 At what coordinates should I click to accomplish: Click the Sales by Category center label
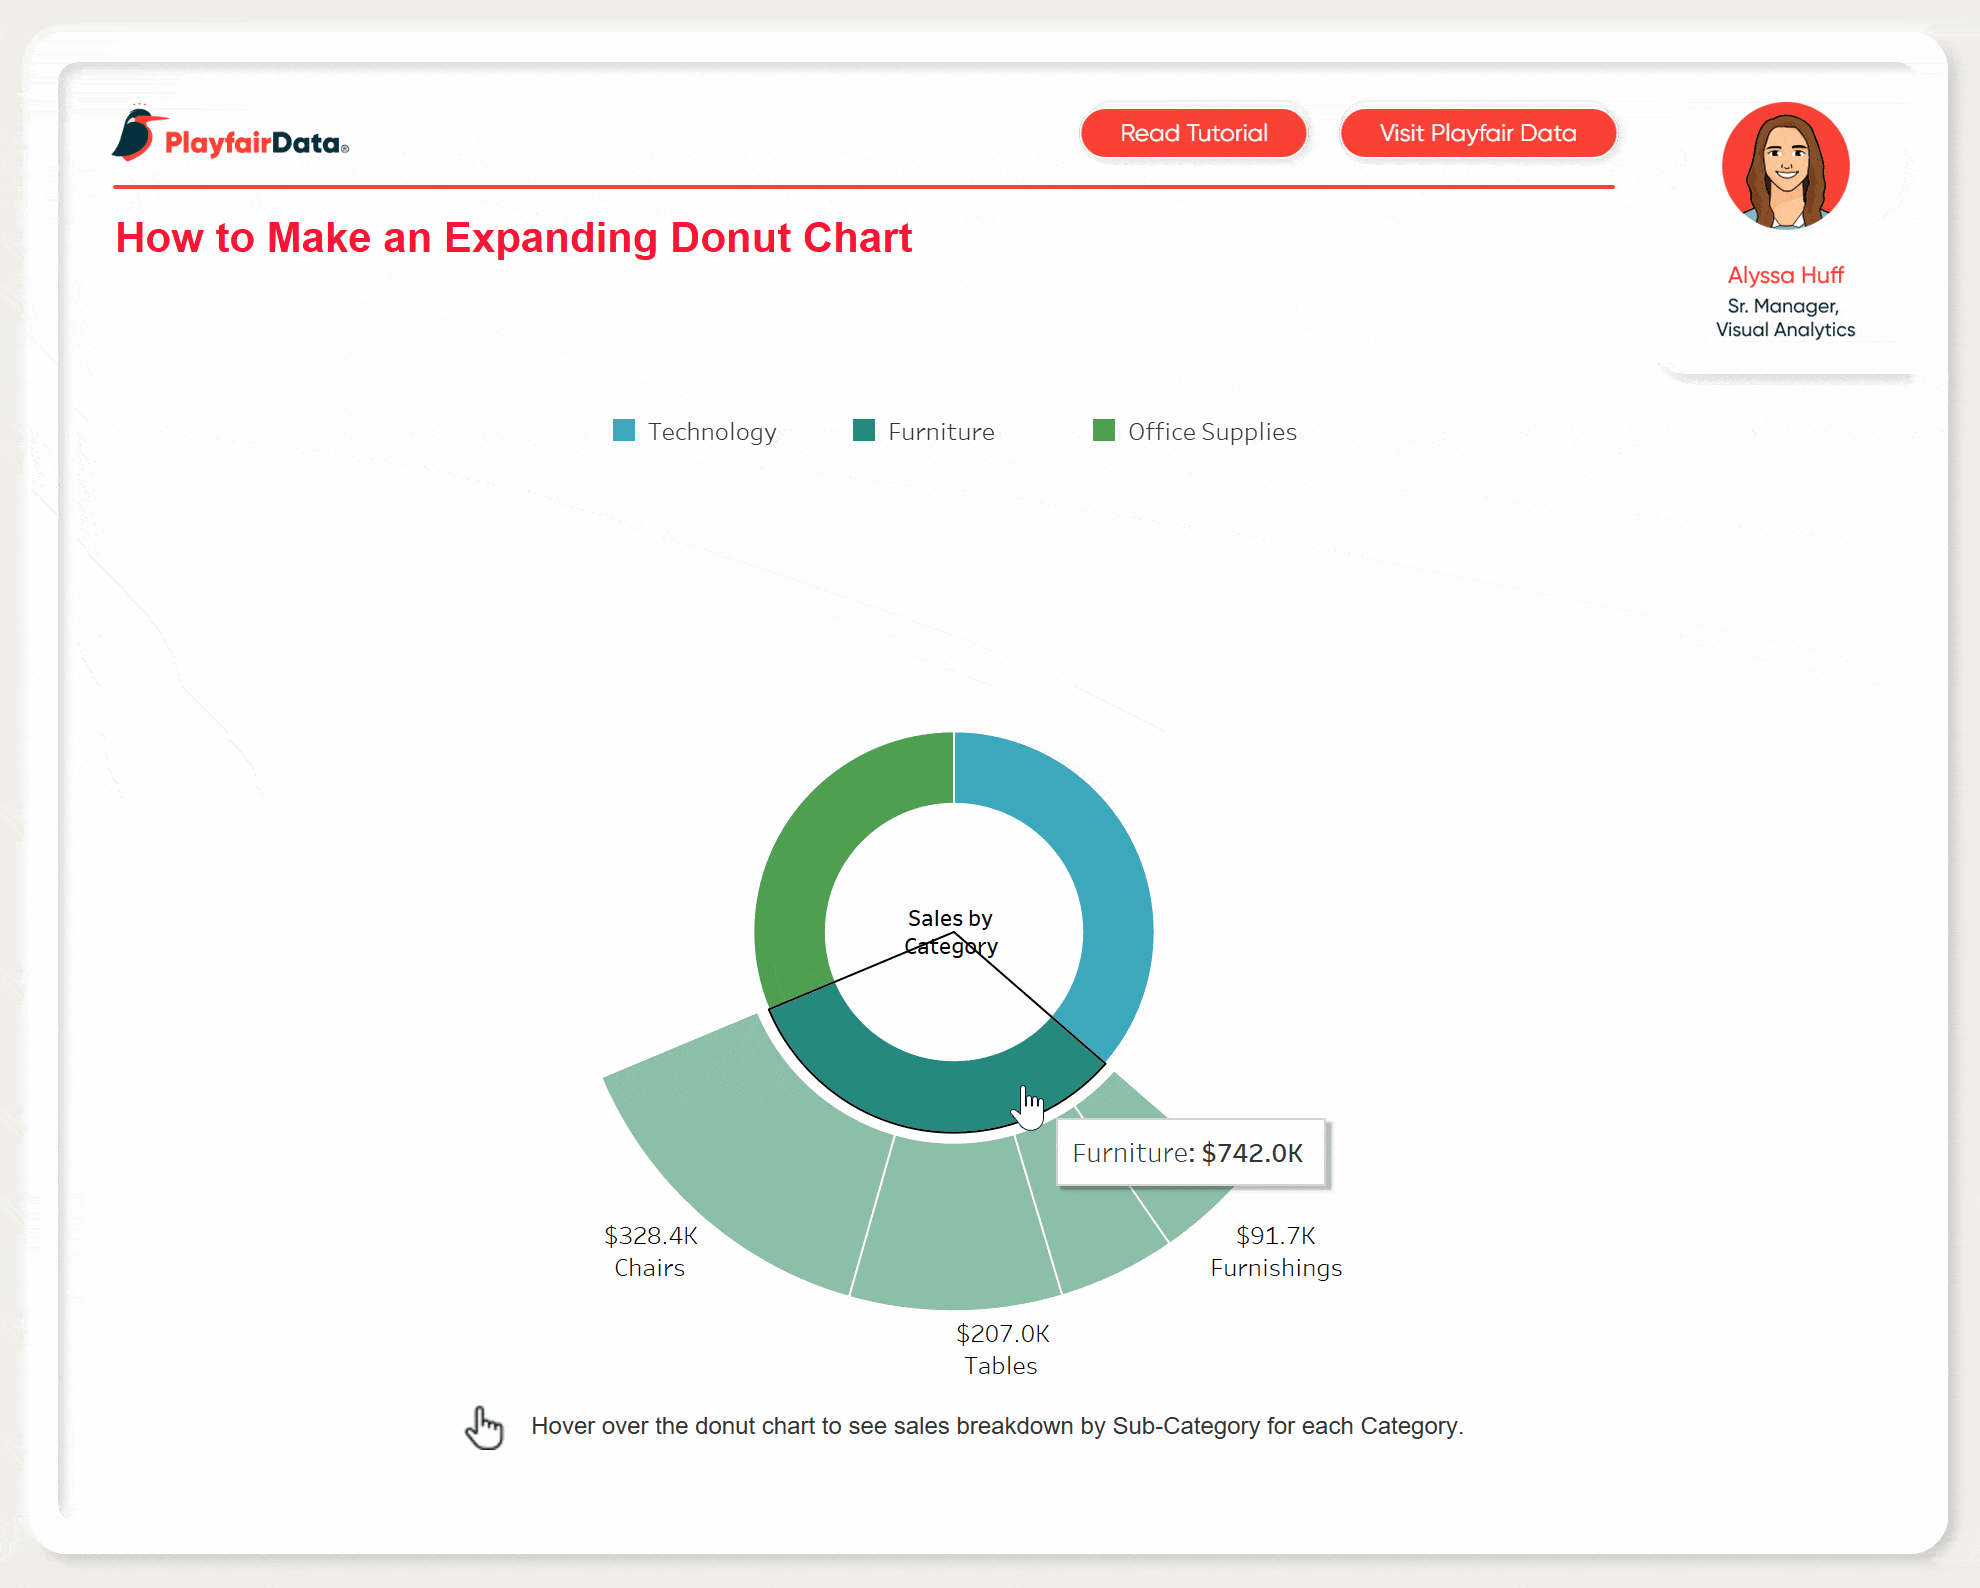(951, 932)
